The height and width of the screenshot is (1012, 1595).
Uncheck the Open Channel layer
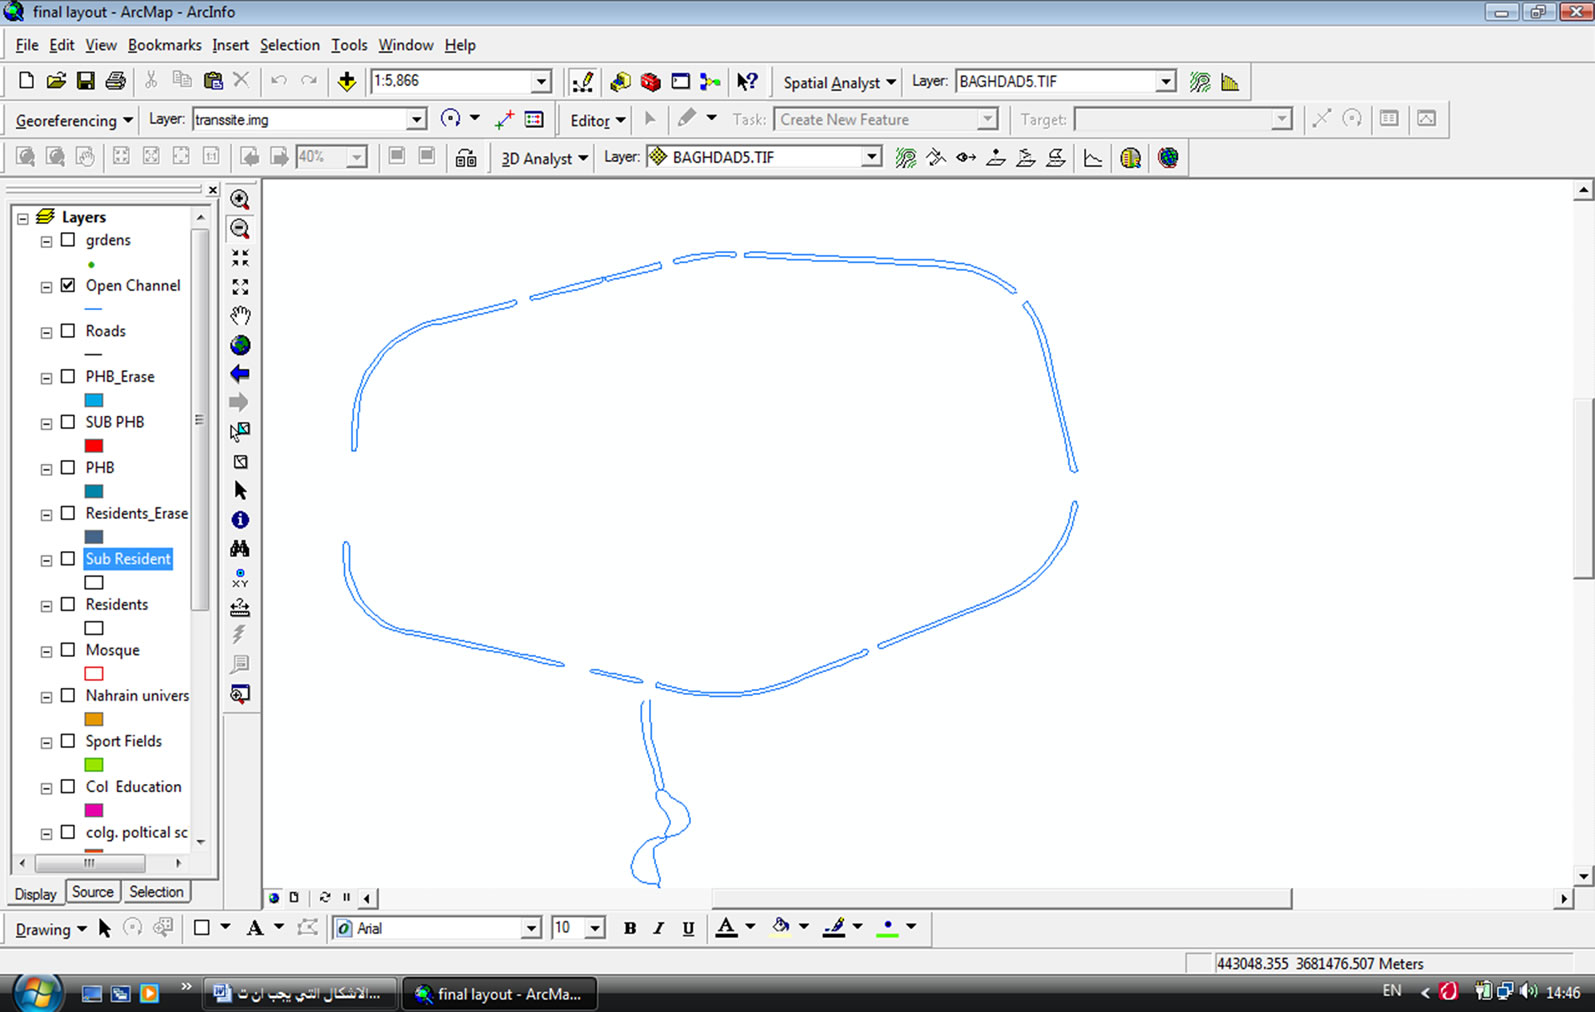tap(68, 285)
